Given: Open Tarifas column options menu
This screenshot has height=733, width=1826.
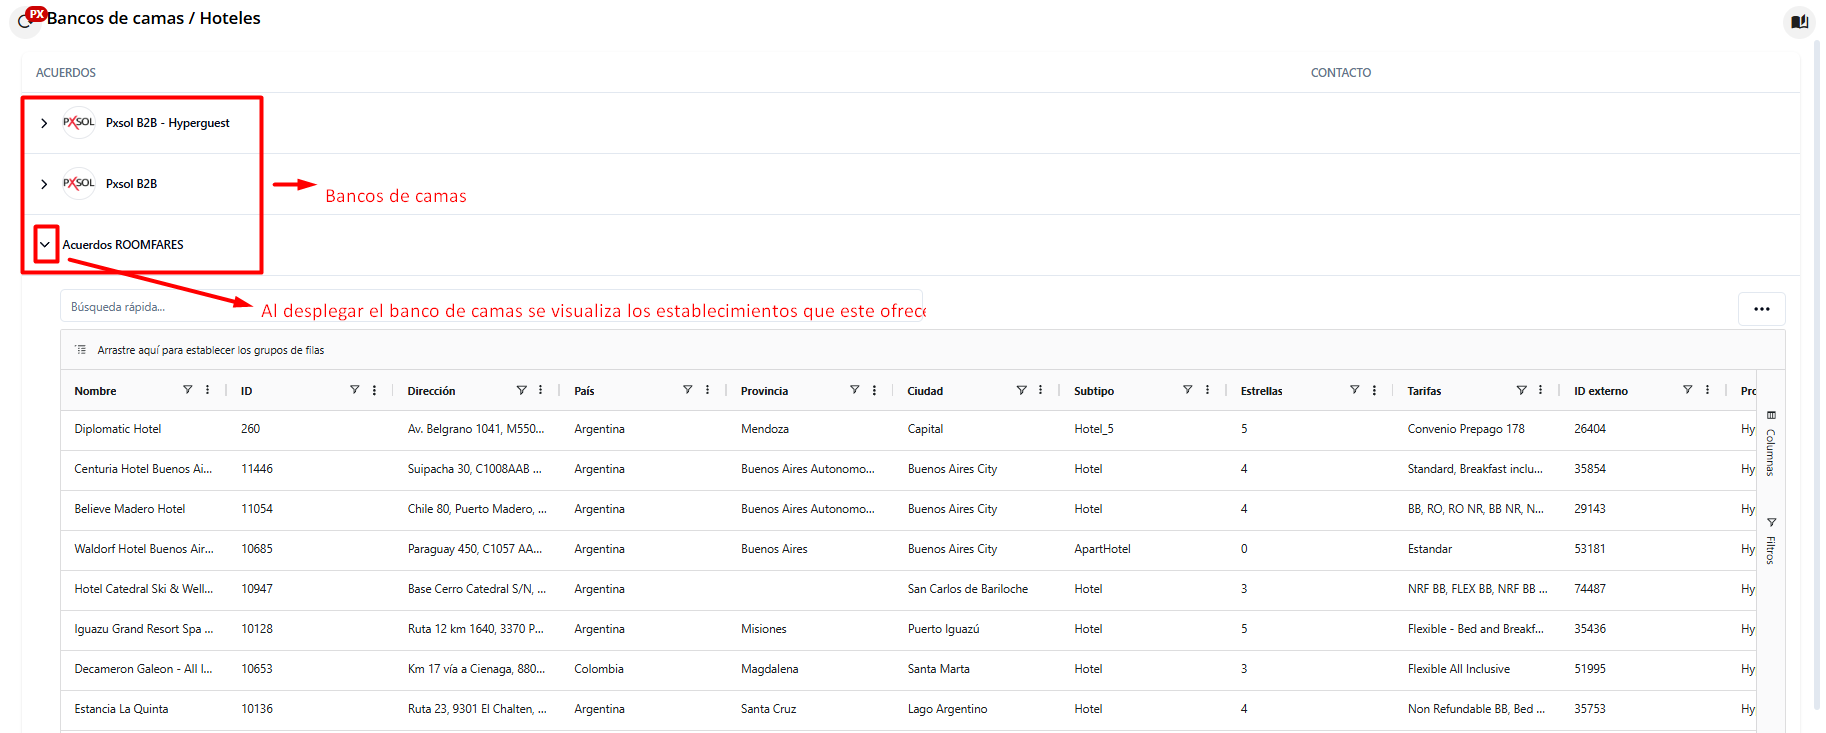Looking at the screenshot, I should 1540,390.
